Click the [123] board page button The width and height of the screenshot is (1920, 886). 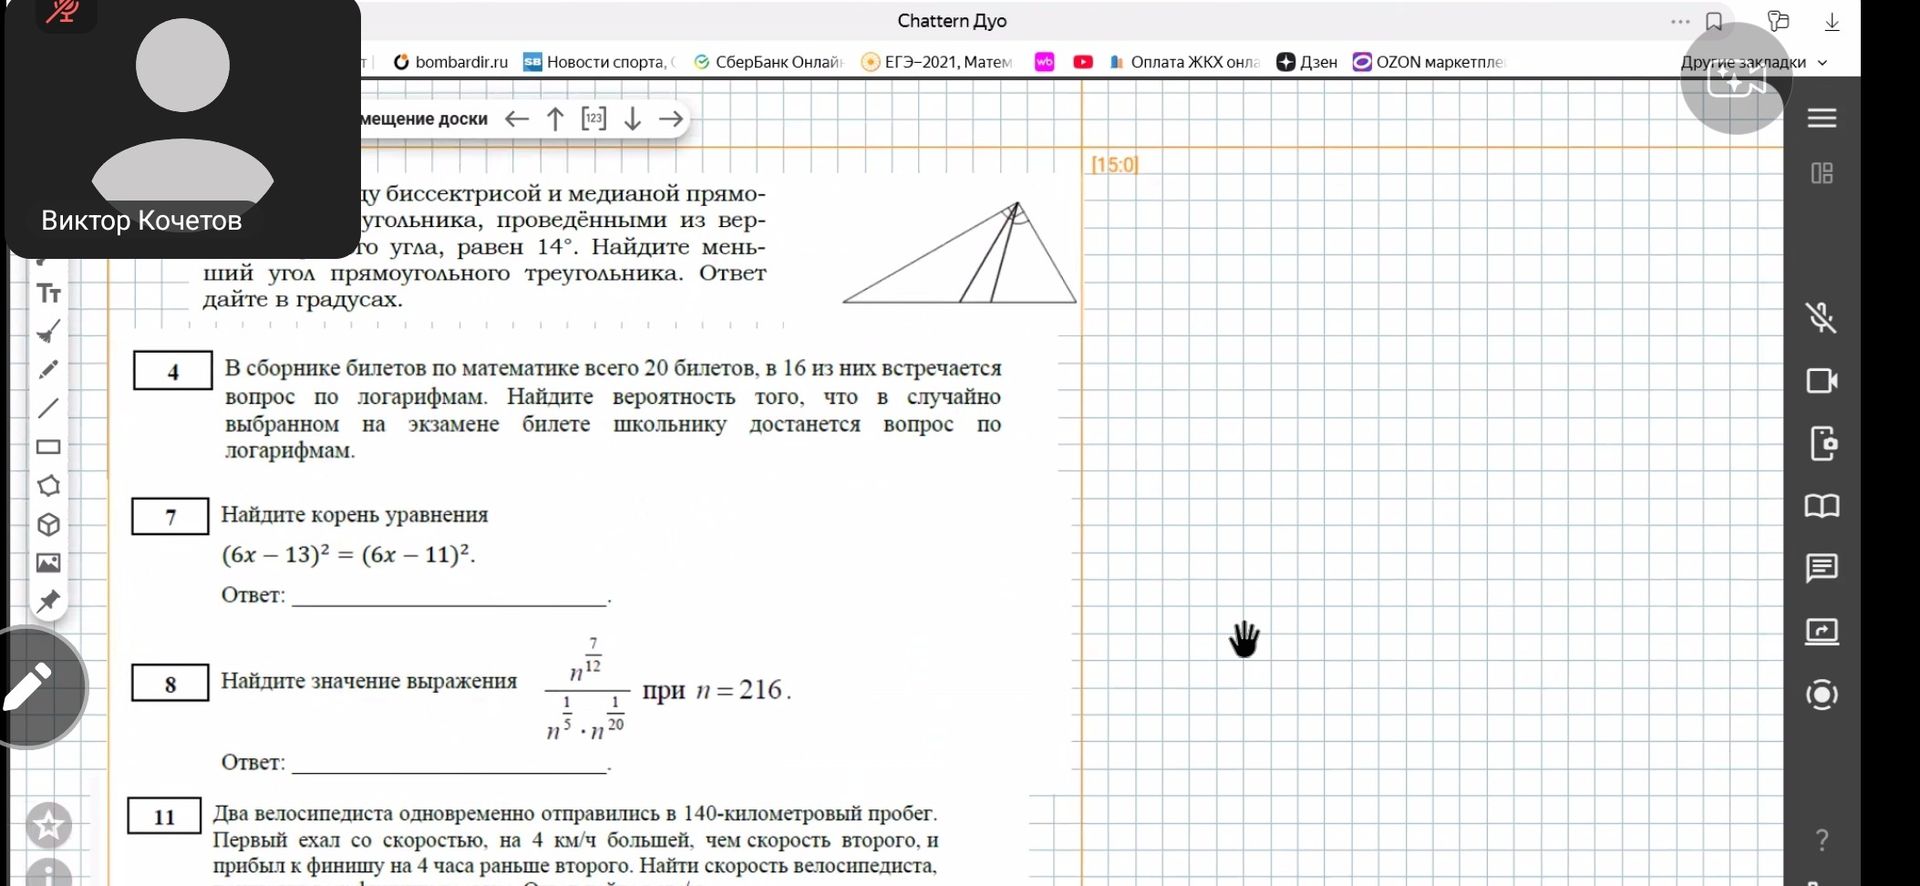pyautogui.click(x=594, y=118)
